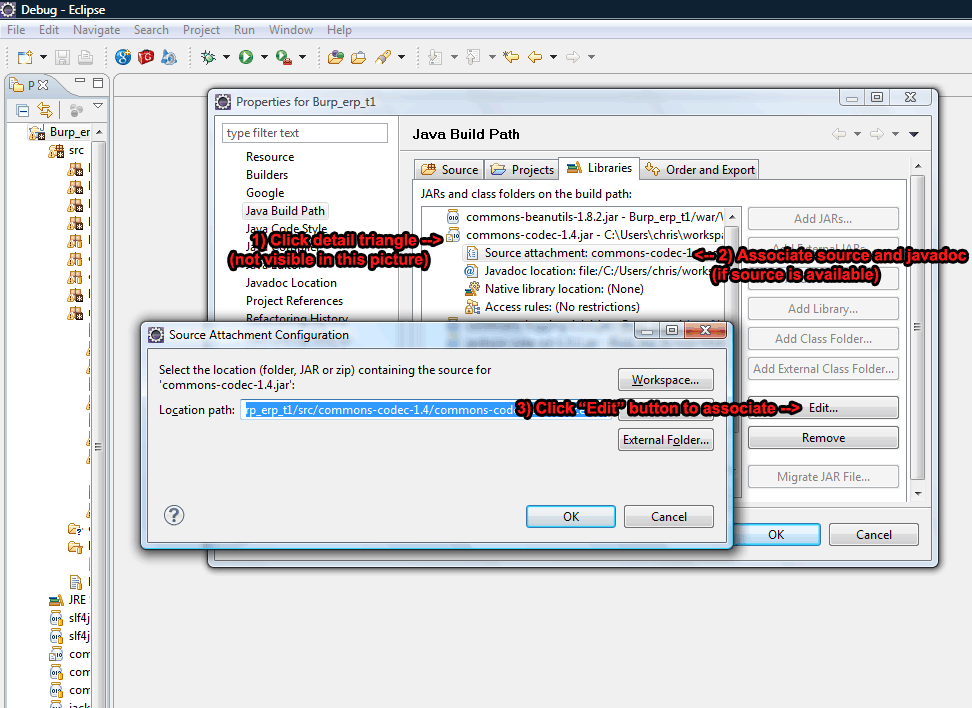Toggle Link with Editor in Package Explorer
The image size is (972, 708).
(45, 110)
